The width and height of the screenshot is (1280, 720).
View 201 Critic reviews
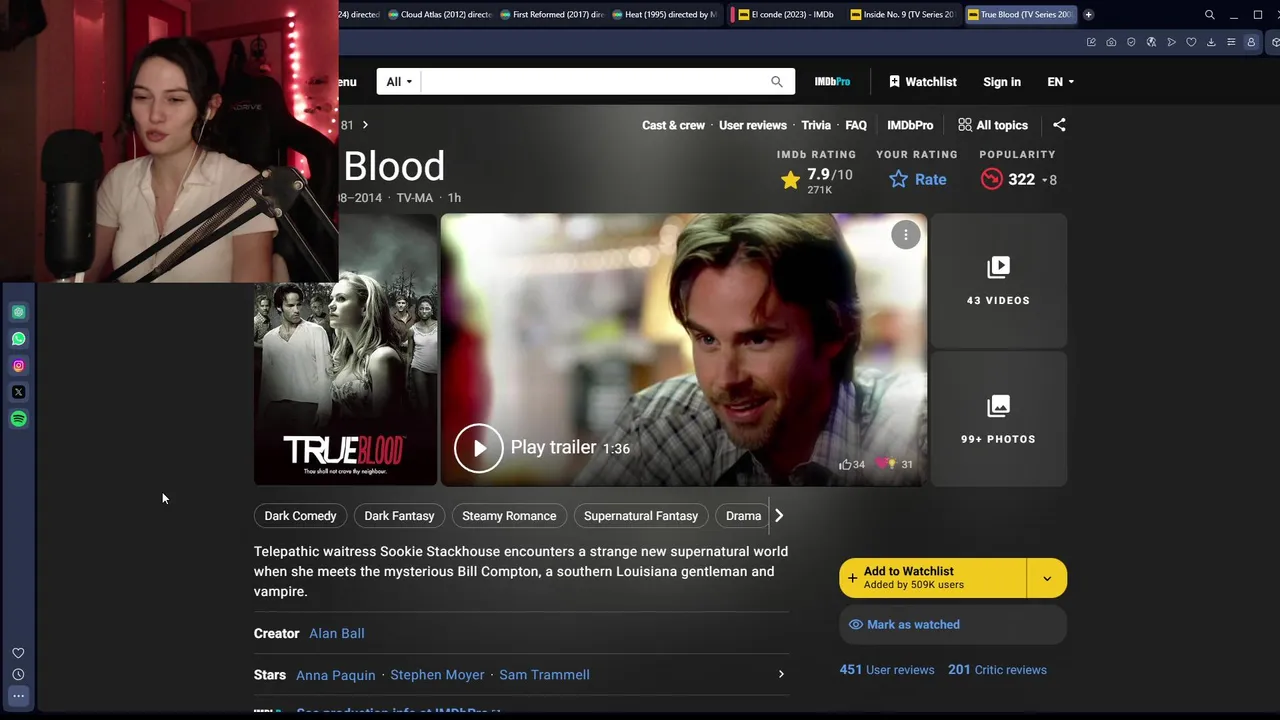[997, 670]
